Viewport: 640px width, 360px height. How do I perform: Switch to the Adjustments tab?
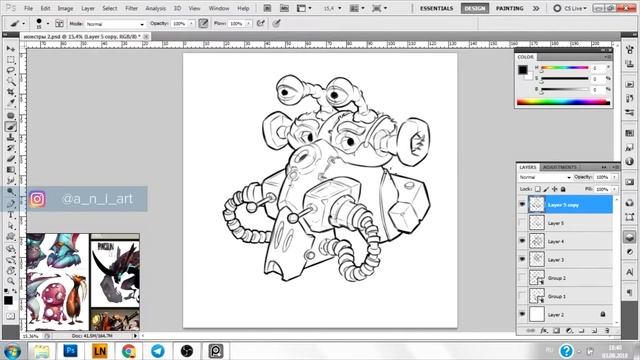click(560, 167)
